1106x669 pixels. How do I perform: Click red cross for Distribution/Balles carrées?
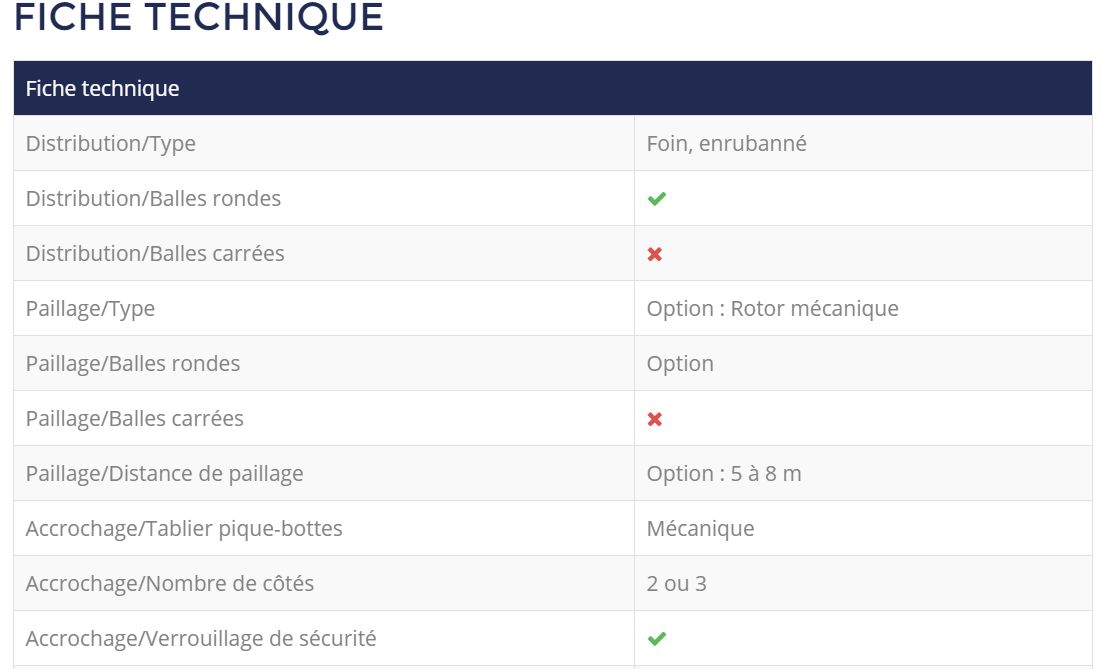coord(655,254)
